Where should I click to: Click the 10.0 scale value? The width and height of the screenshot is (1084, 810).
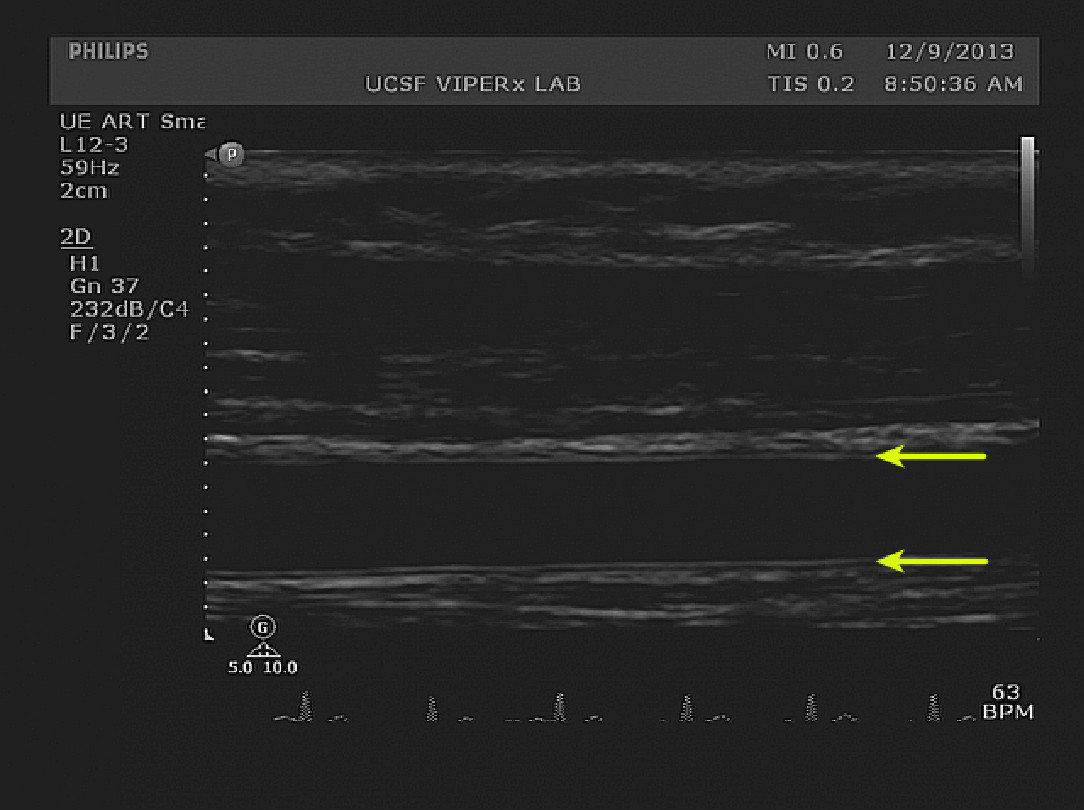coord(280,668)
